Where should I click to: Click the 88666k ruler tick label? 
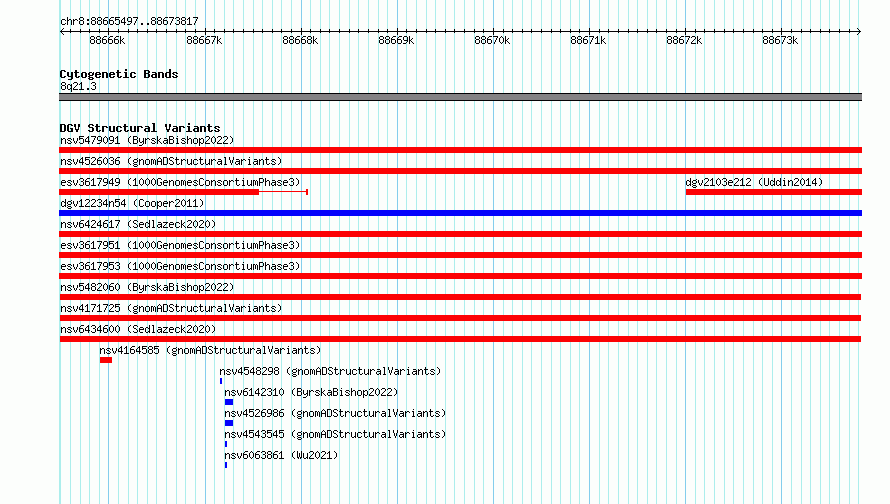tap(107, 40)
